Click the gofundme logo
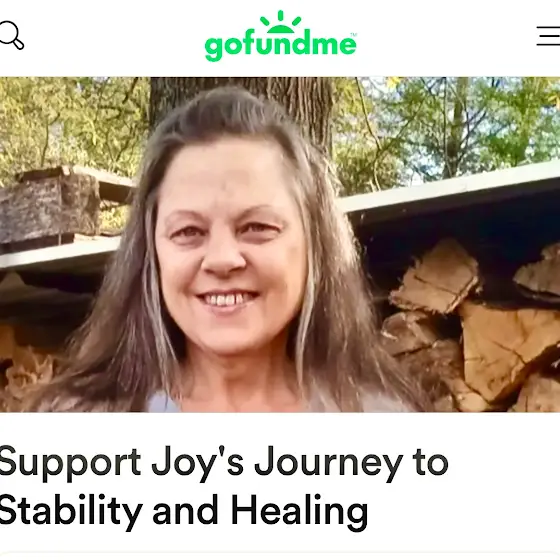 280,36
